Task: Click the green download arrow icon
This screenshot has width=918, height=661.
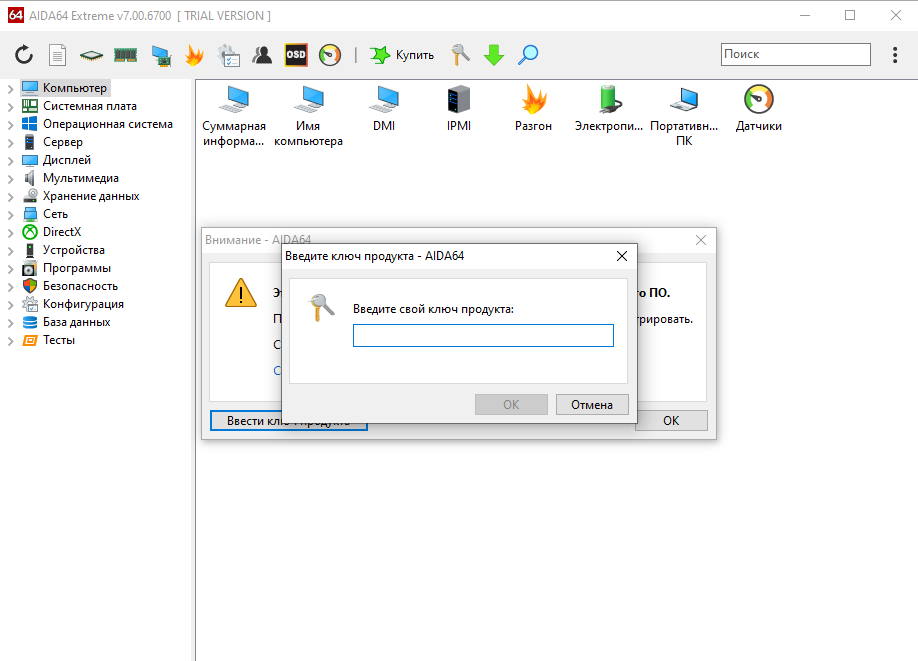Action: (x=494, y=55)
